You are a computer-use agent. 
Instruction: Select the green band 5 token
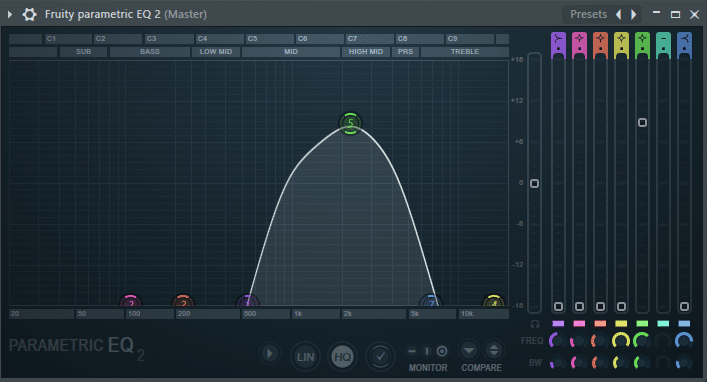(x=350, y=123)
